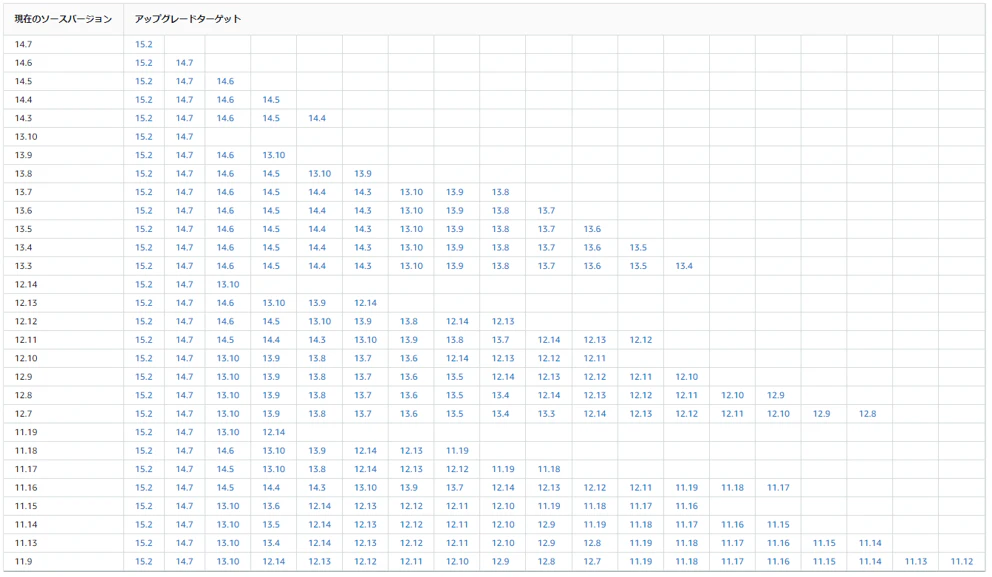This screenshot has width=992, height=577.
Task: Click 13.8 target for source version 13.7
Action: click(500, 192)
